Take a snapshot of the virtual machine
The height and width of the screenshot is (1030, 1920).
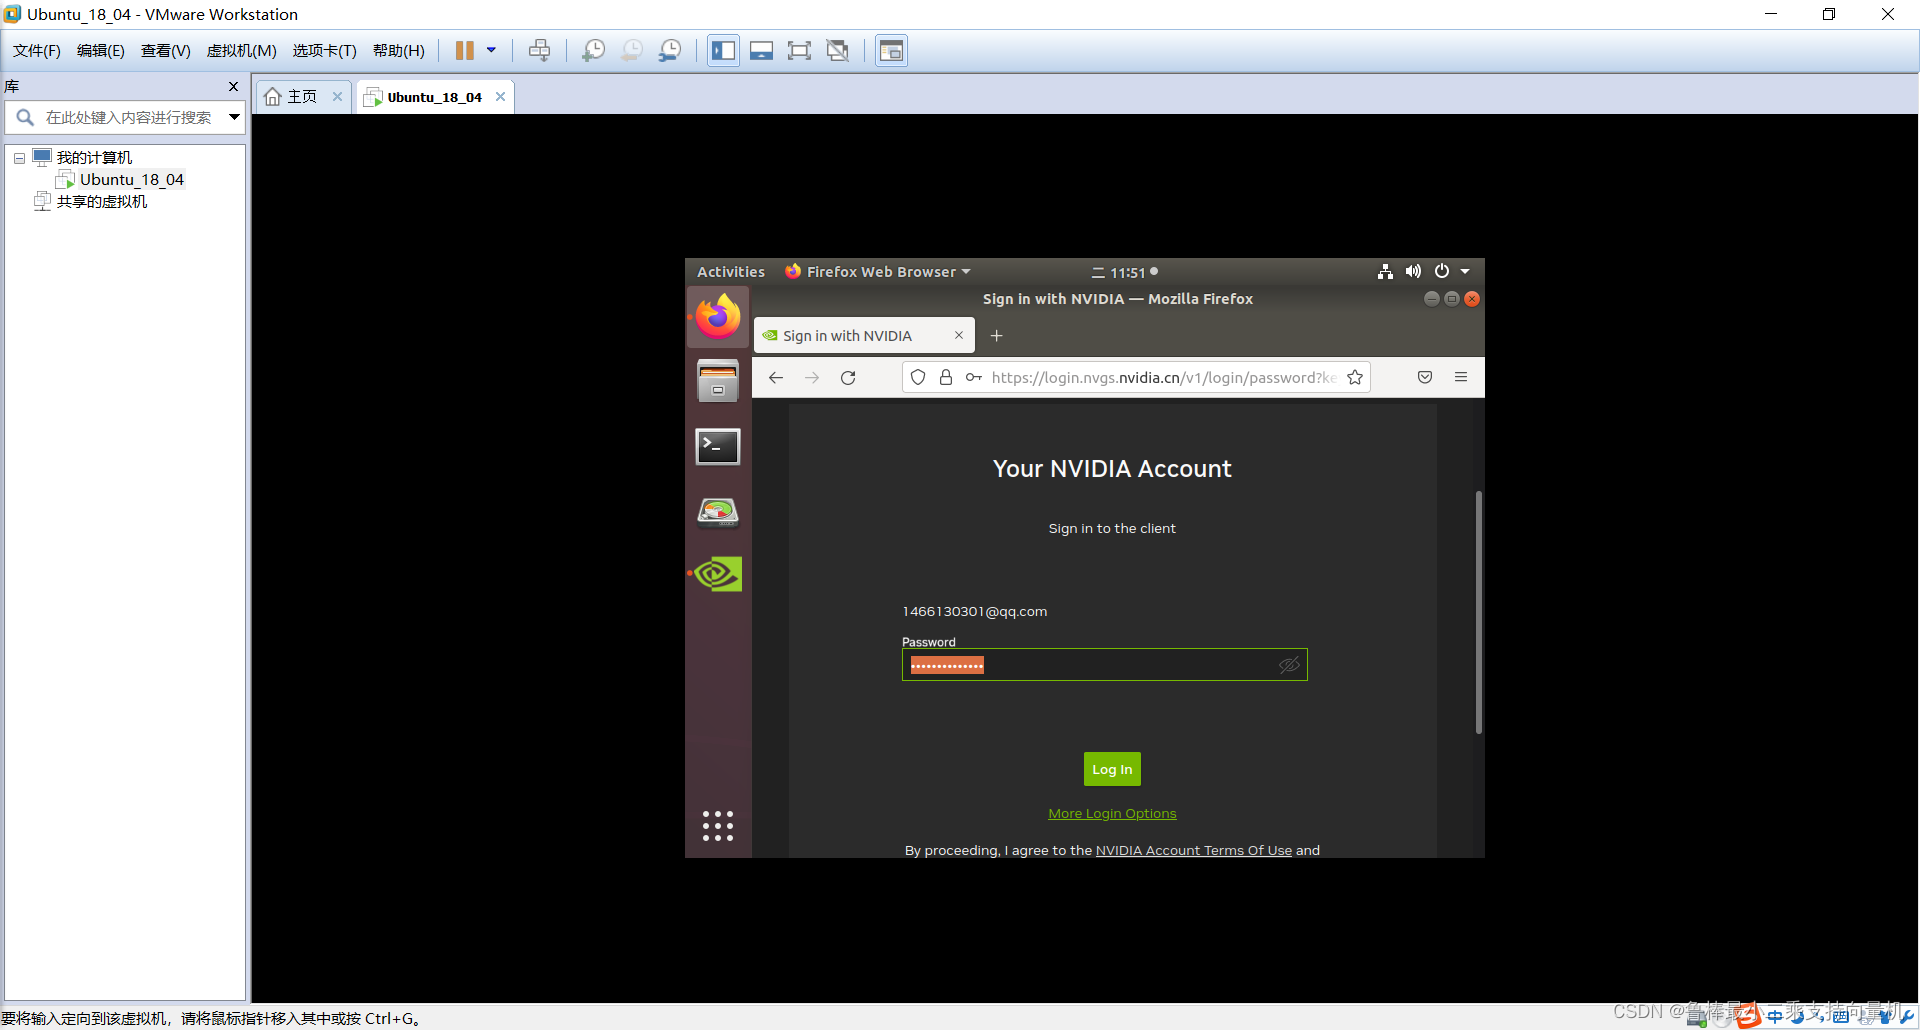coord(593,50)
